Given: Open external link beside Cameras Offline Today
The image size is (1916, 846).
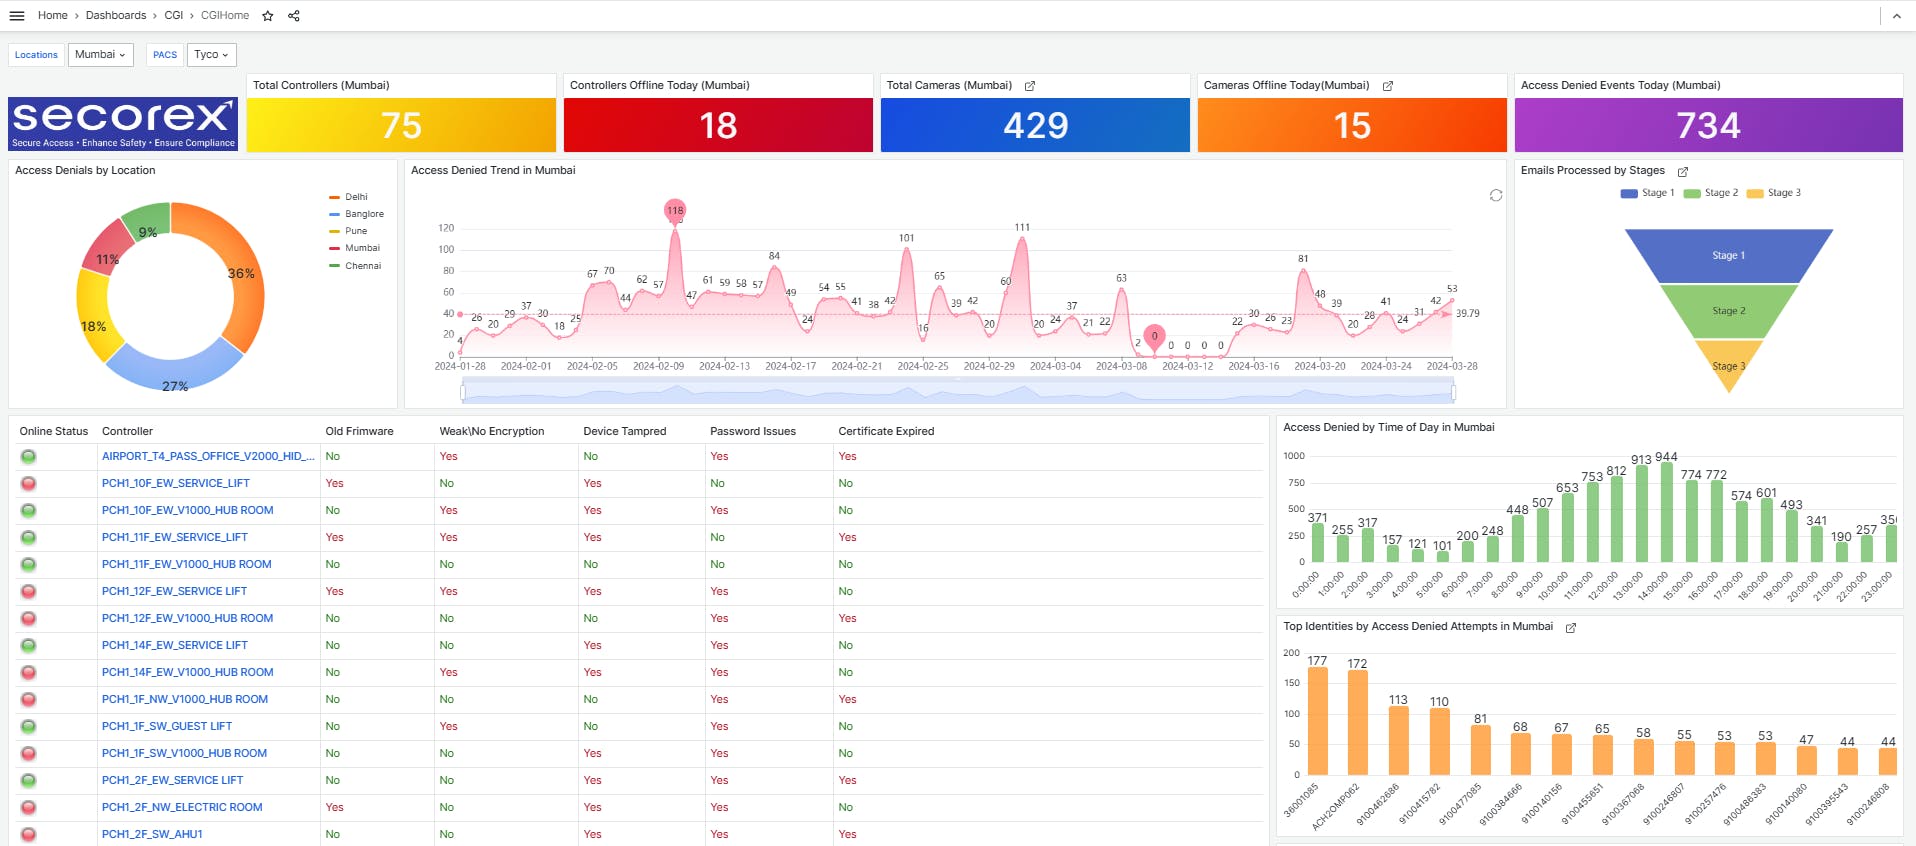Looking at the screenshot, I should coord(1388,86).
